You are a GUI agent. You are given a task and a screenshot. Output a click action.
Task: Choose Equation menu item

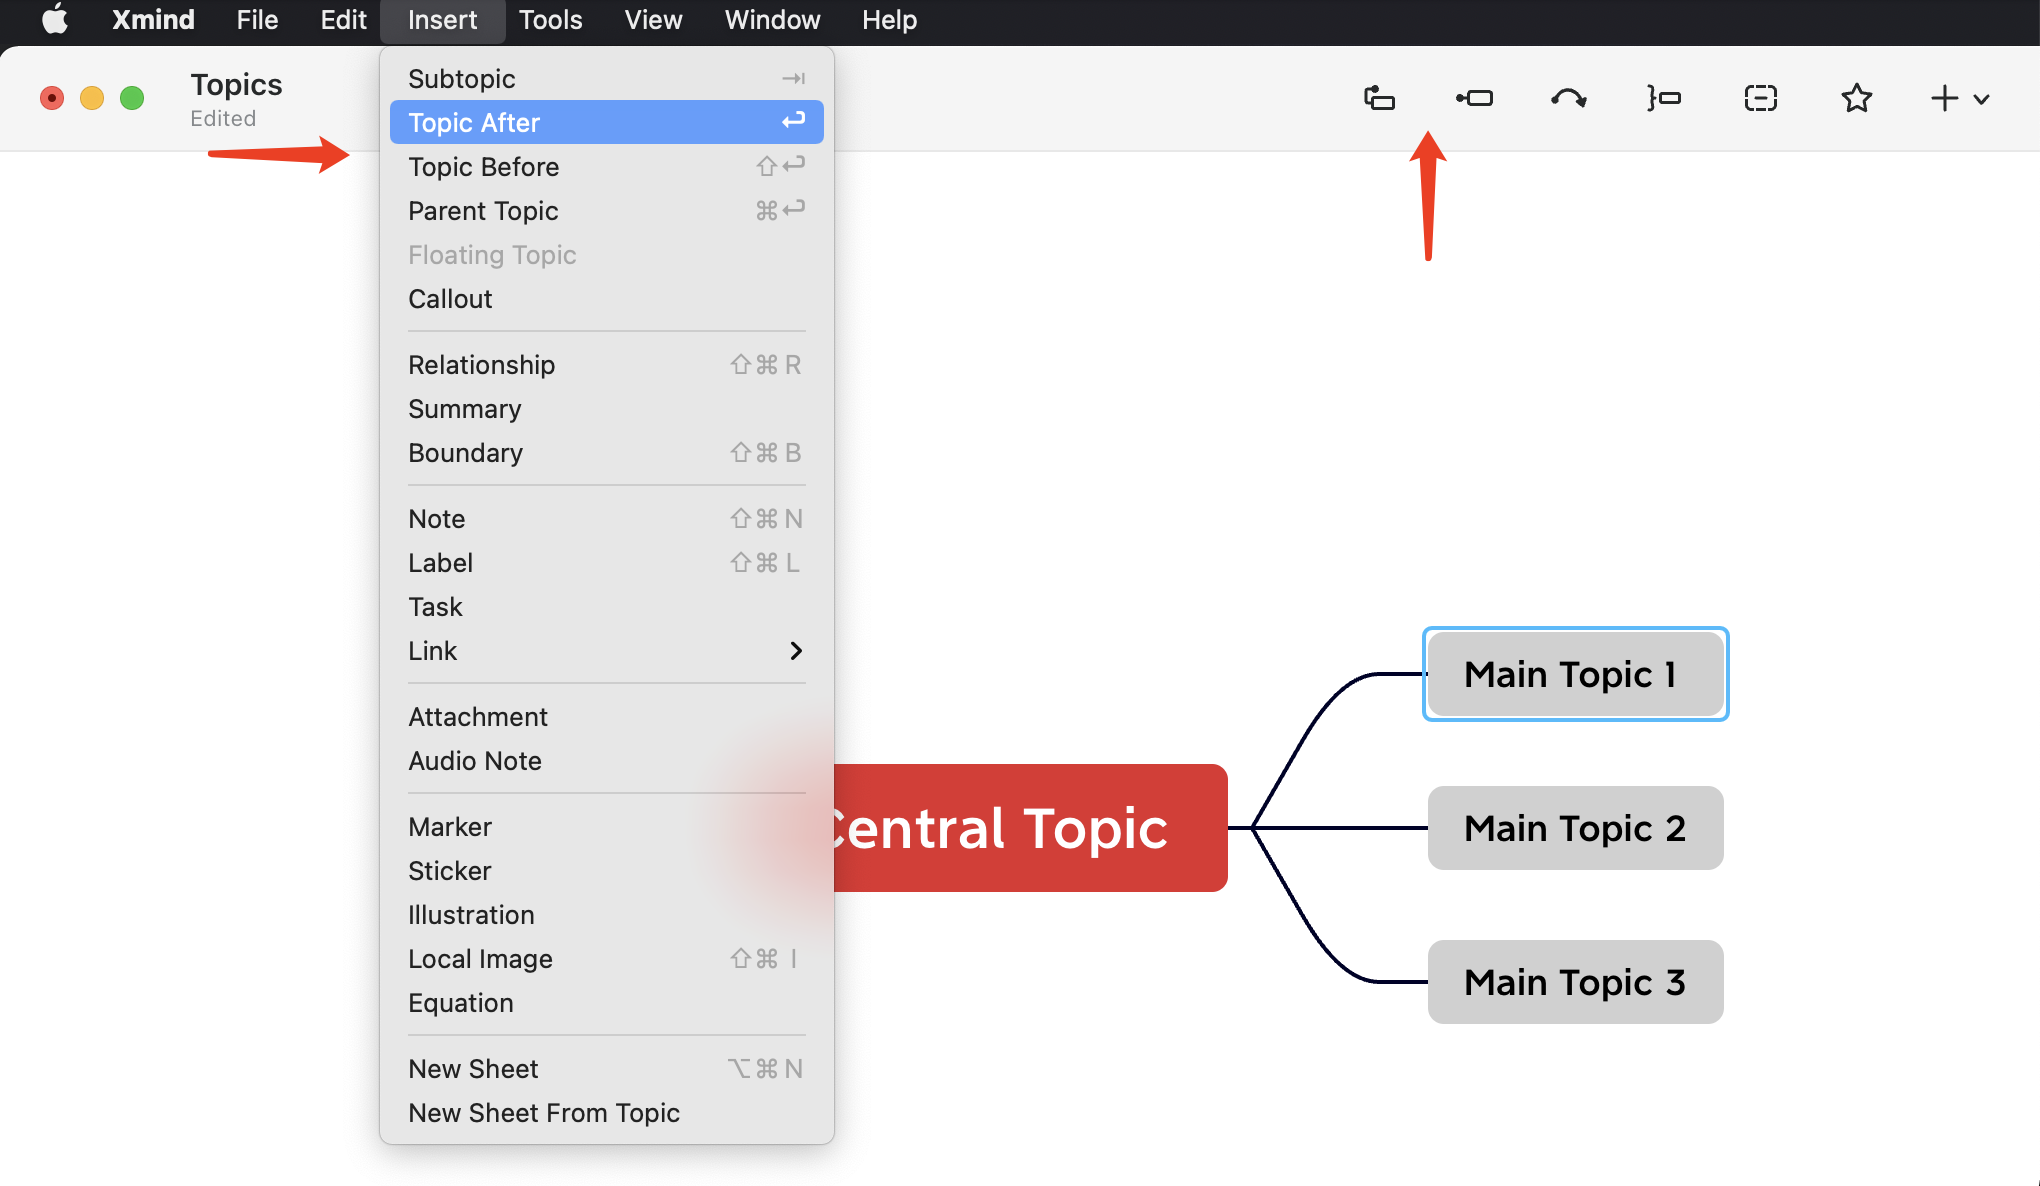607,1002
